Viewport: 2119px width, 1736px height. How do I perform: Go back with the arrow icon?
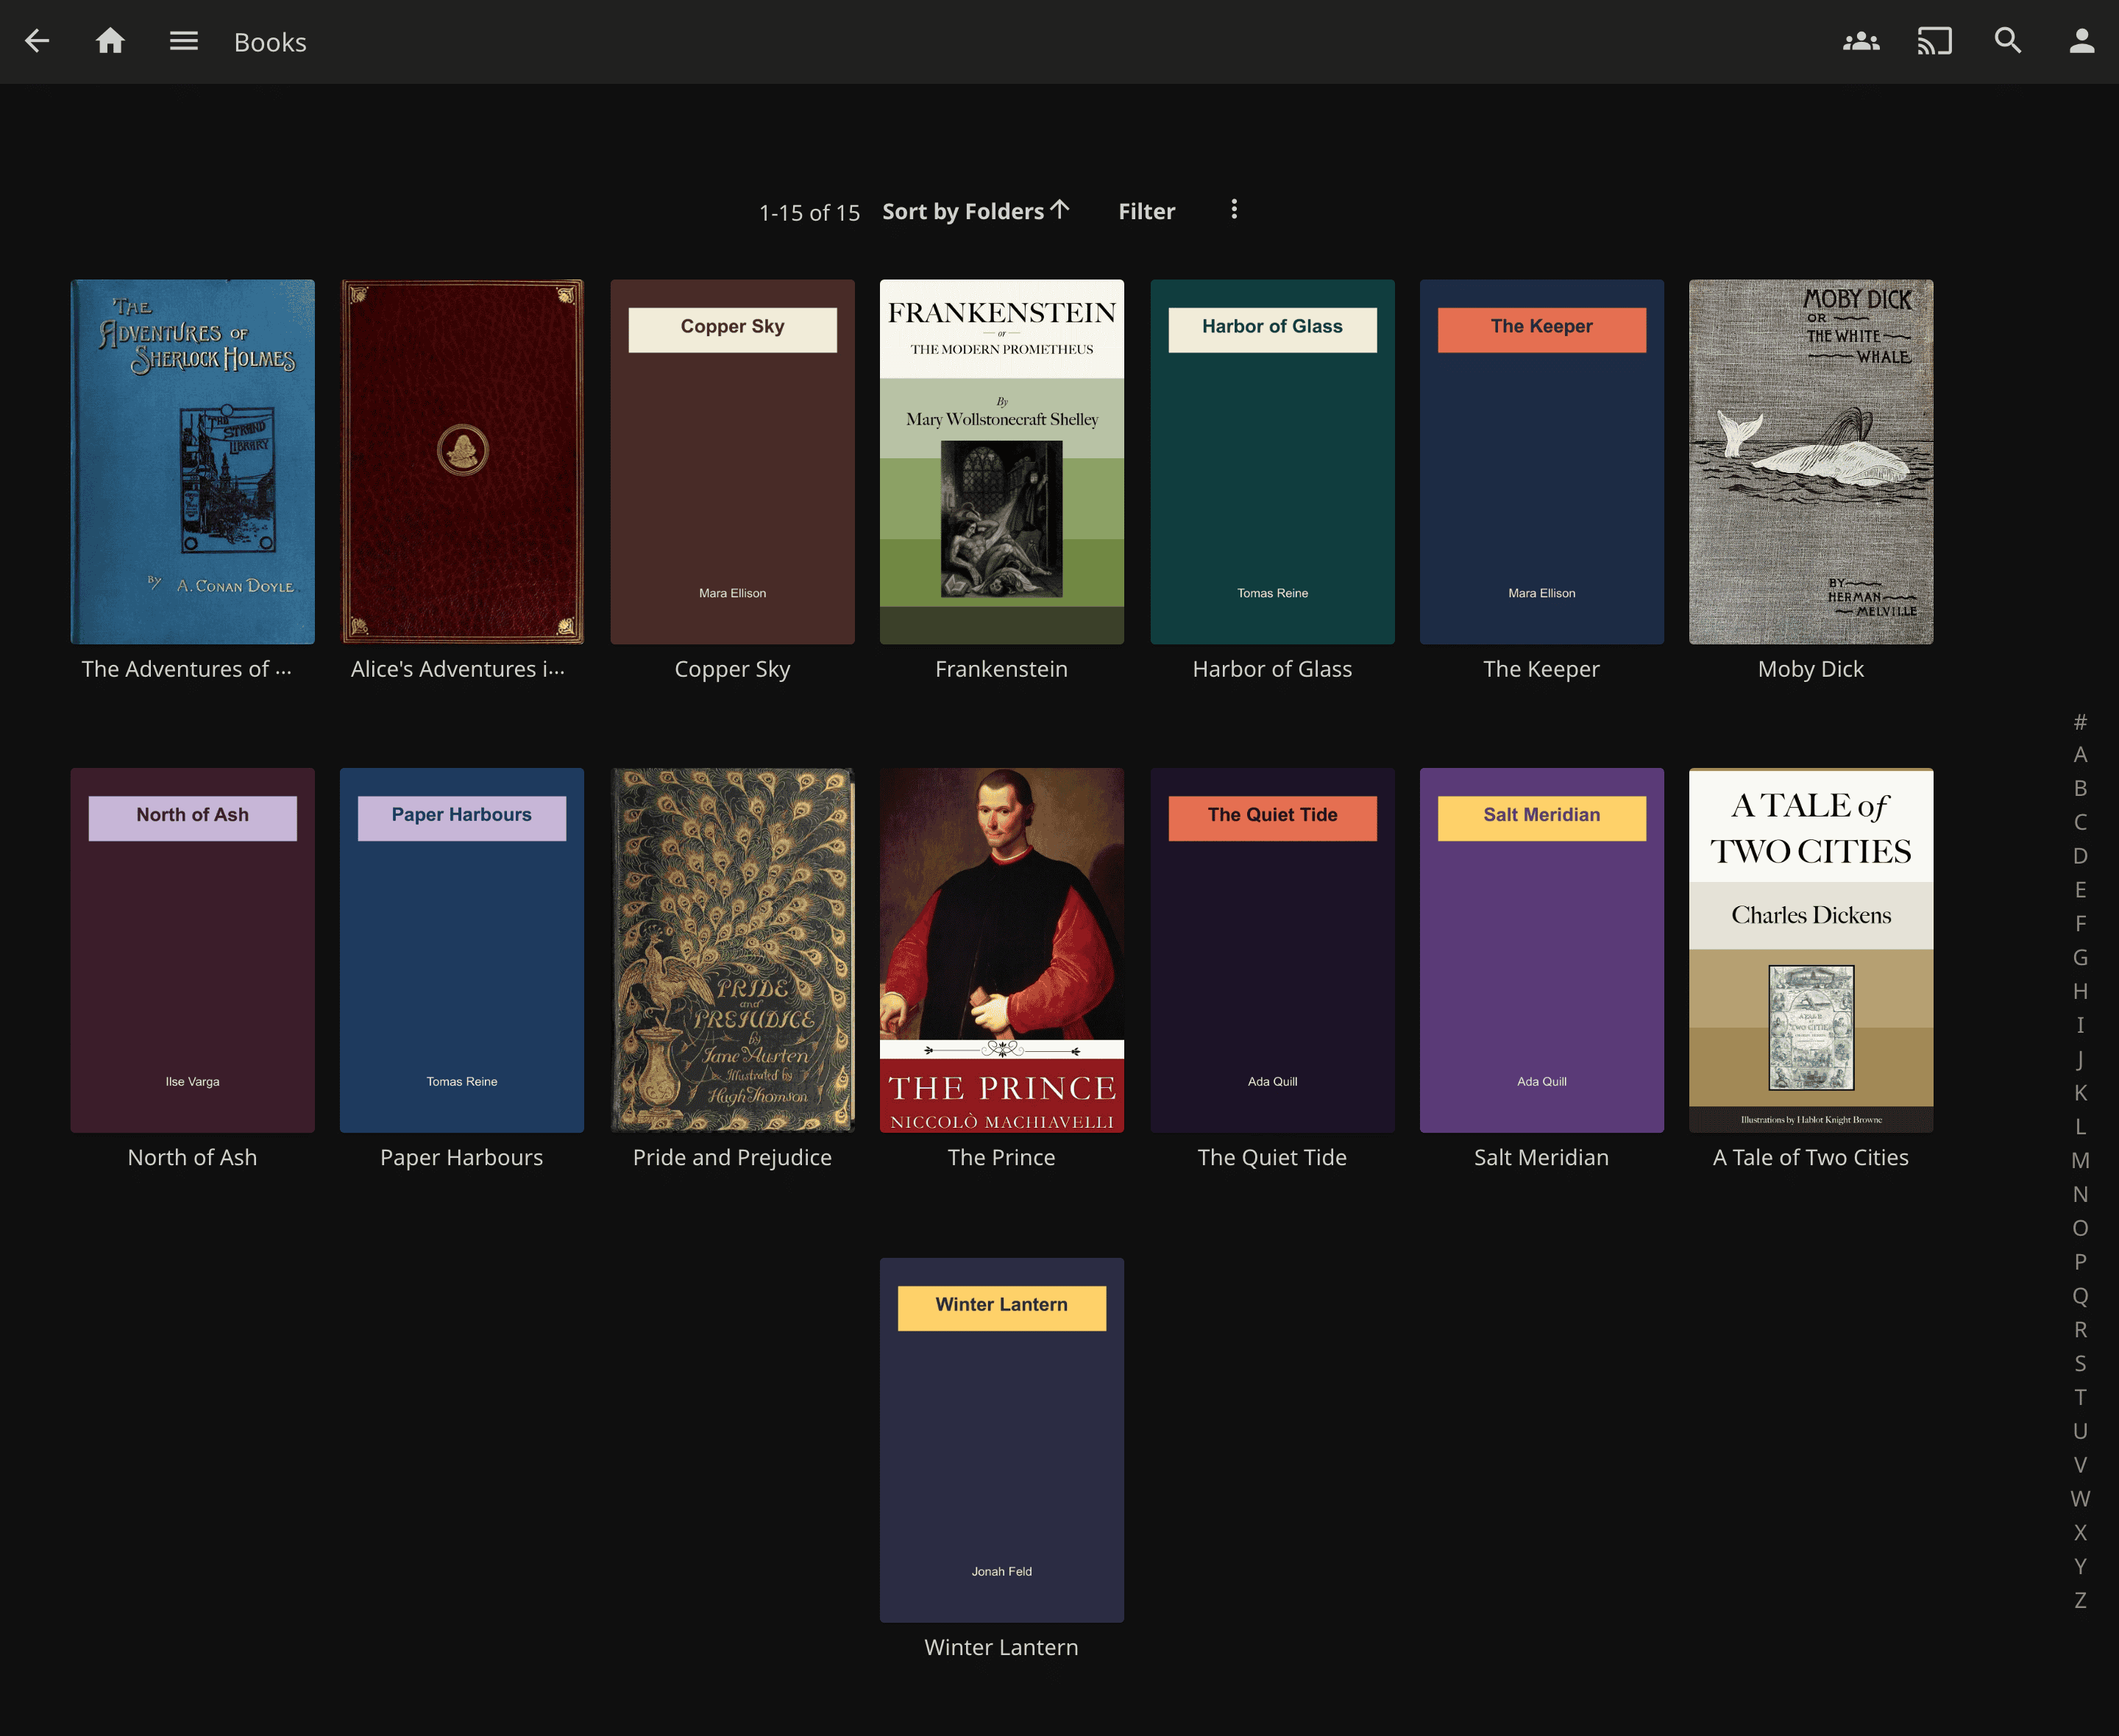pos(37,41)
